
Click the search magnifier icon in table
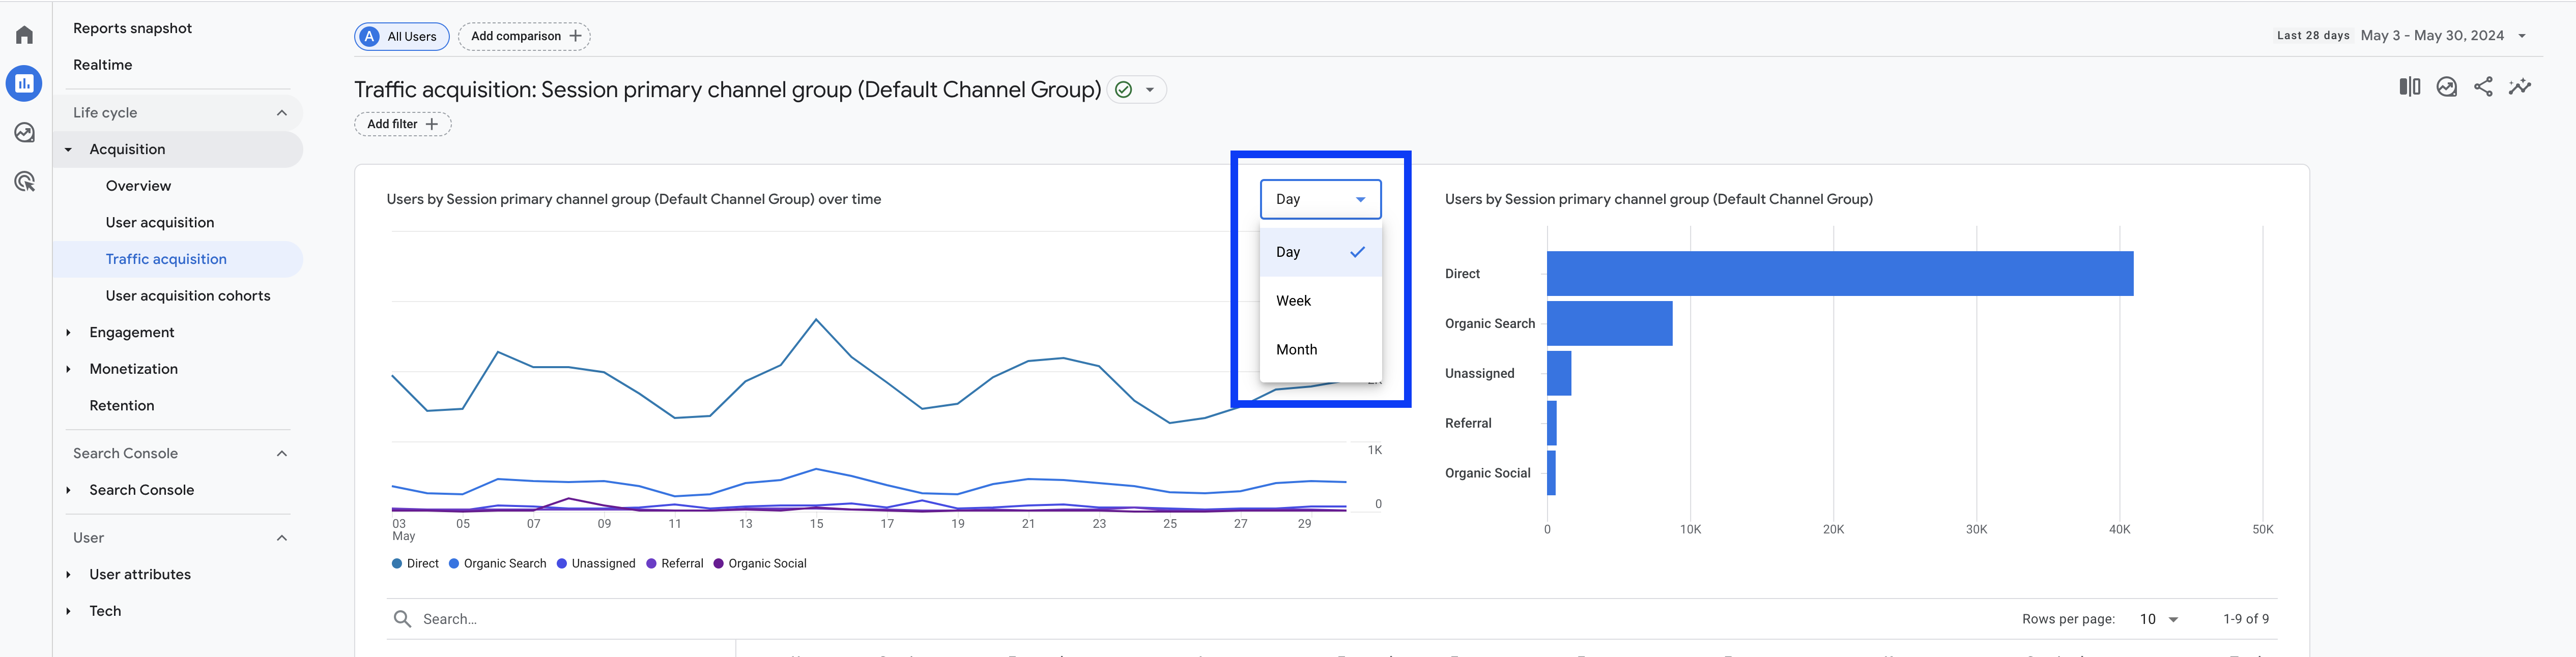[x=402, y=619]
